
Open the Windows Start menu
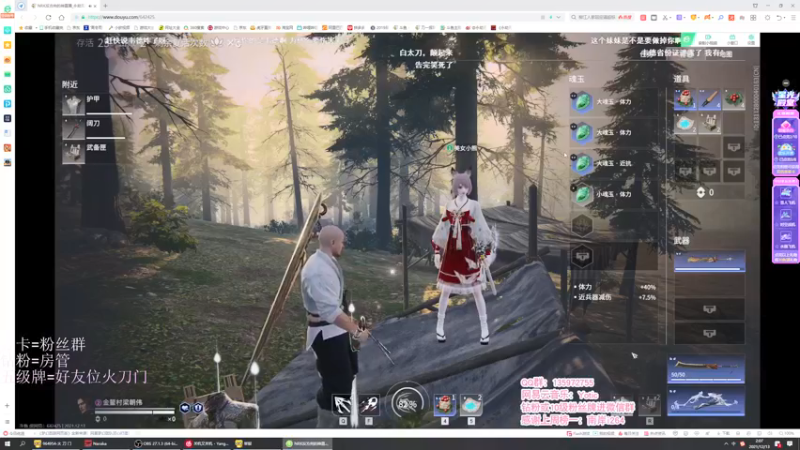(7, 444)
